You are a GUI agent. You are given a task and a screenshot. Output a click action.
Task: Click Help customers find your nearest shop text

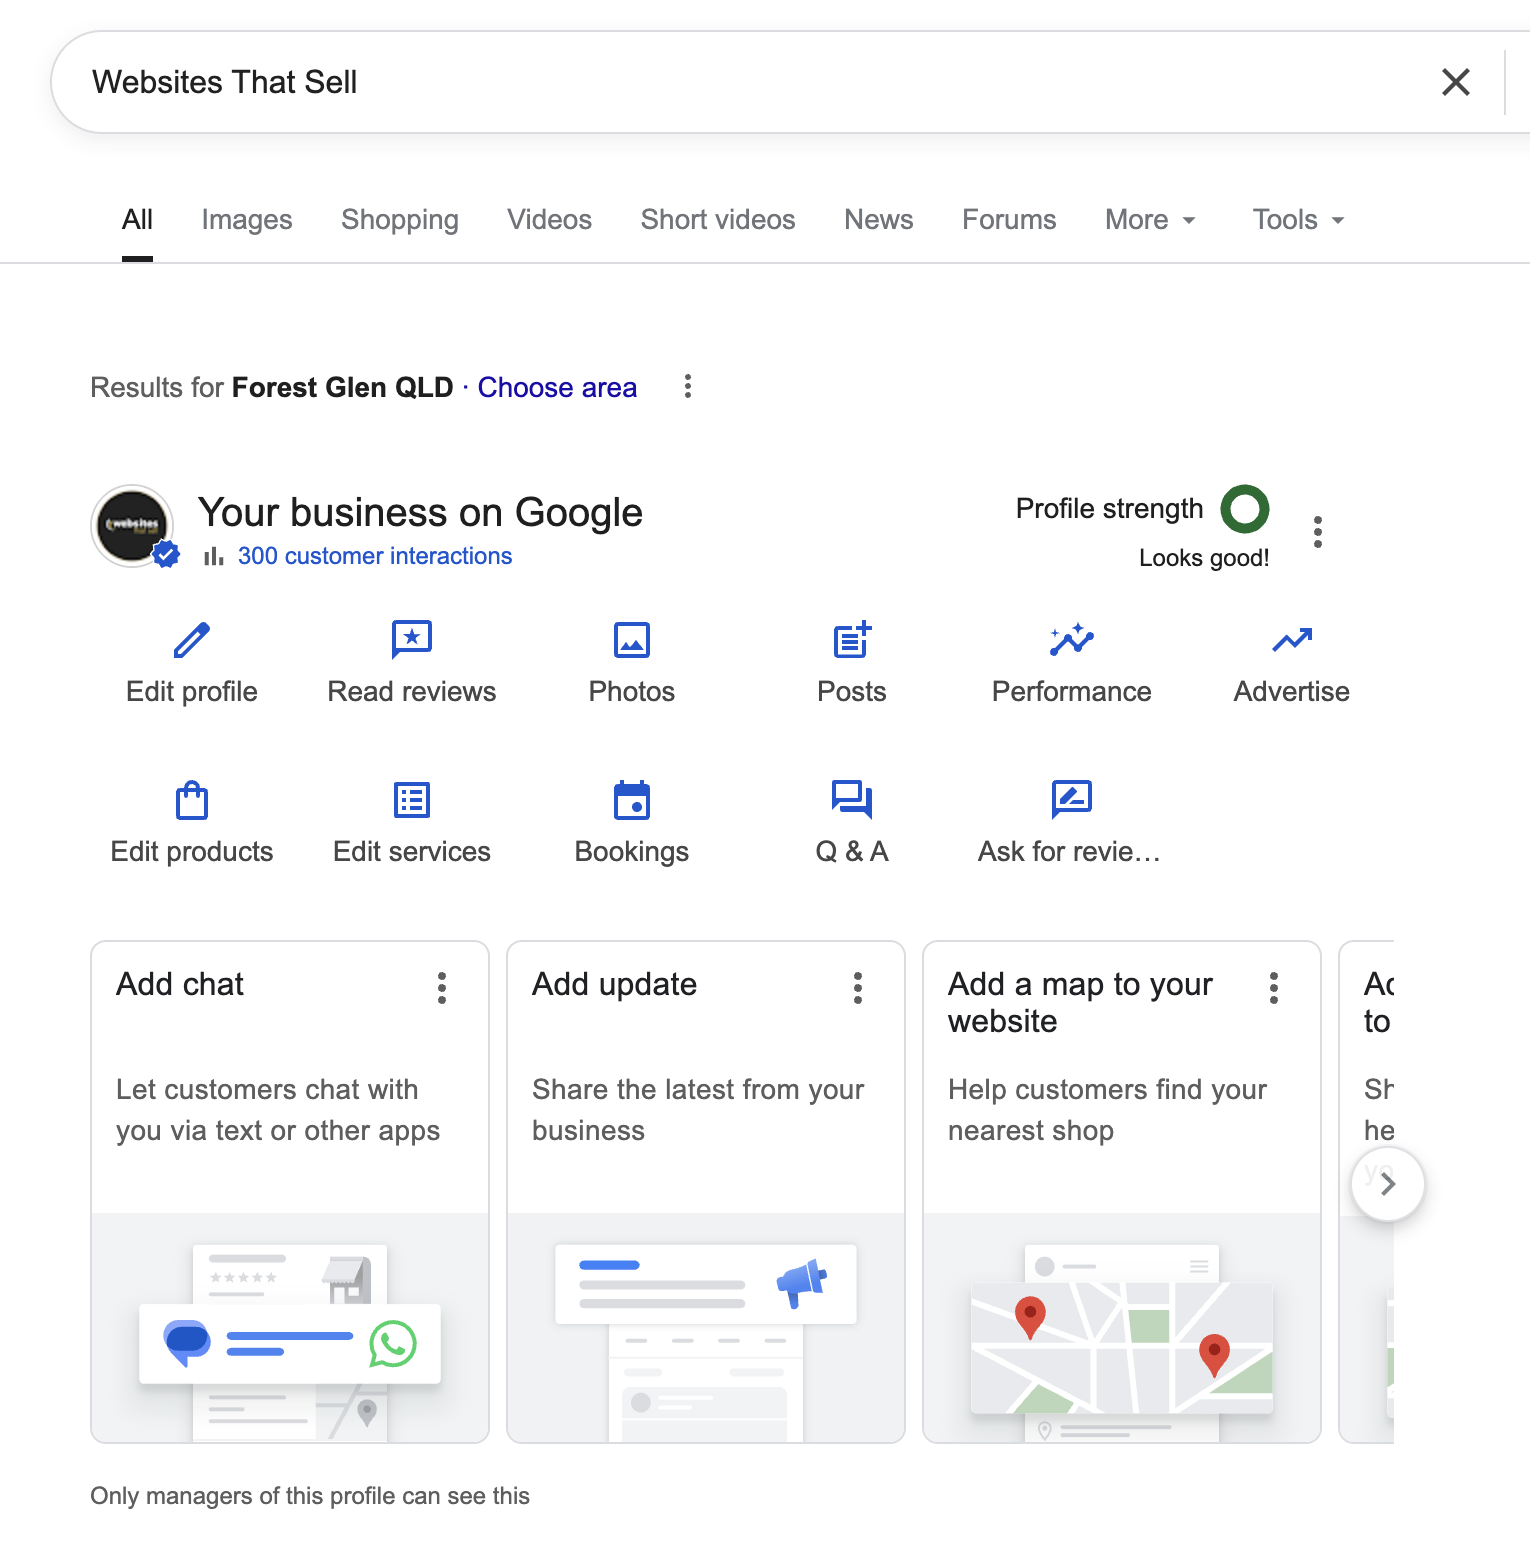tap(1107, 1110)
